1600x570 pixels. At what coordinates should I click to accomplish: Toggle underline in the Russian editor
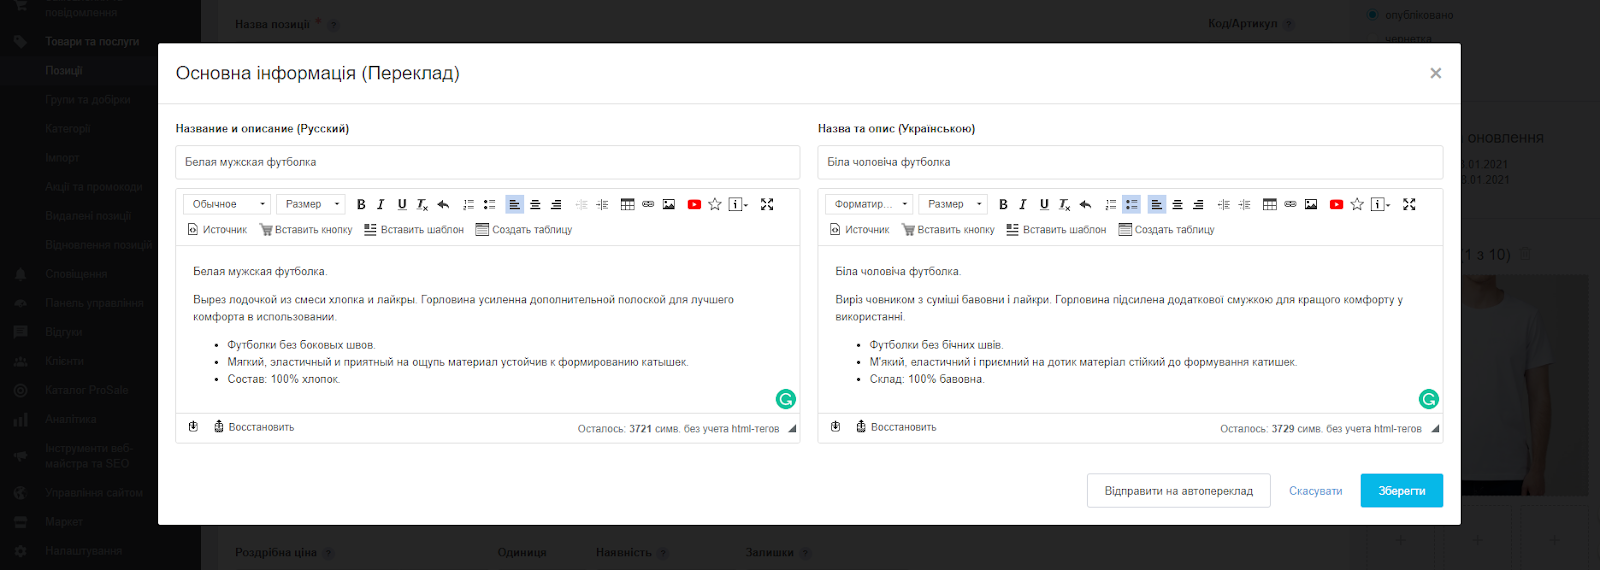[402, 204]
